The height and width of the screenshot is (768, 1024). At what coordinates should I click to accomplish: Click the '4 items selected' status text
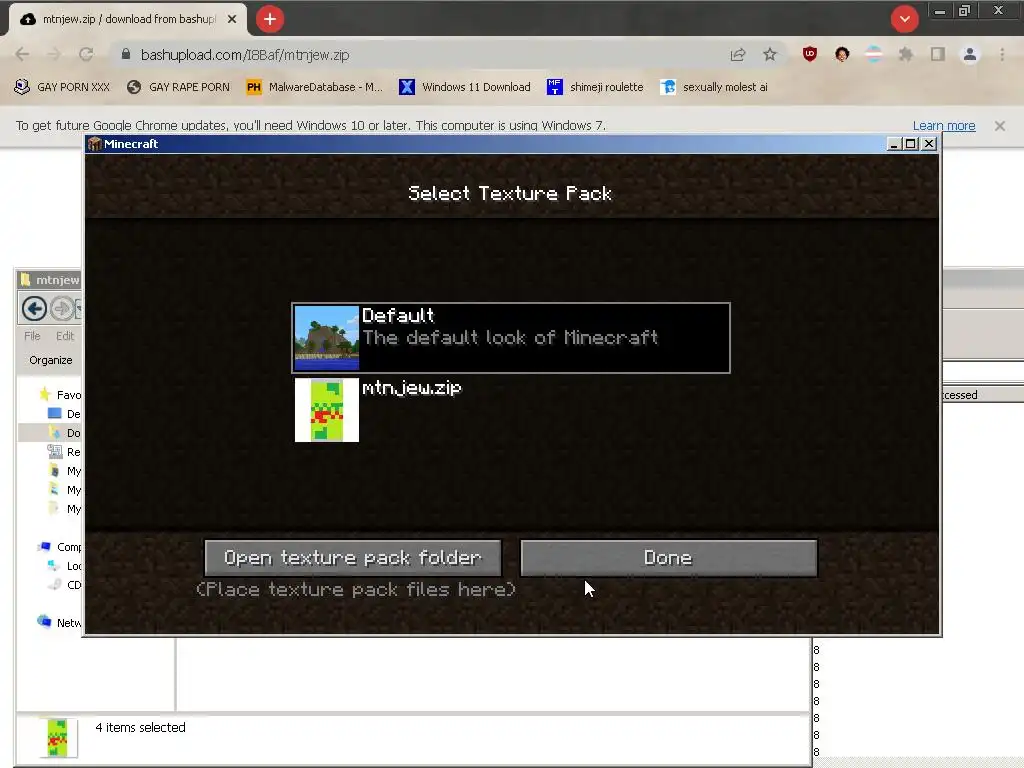pos(140,728)
